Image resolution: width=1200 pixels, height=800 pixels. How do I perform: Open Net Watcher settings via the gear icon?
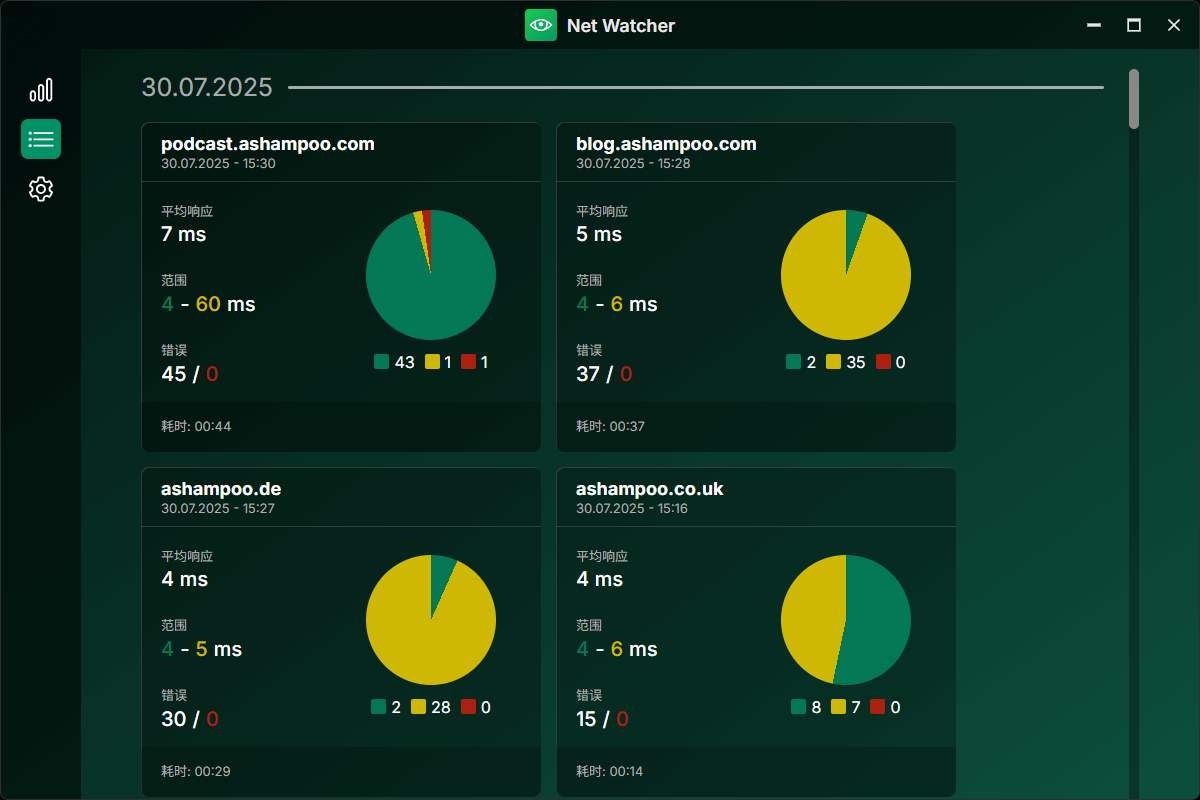coord(41,189)
